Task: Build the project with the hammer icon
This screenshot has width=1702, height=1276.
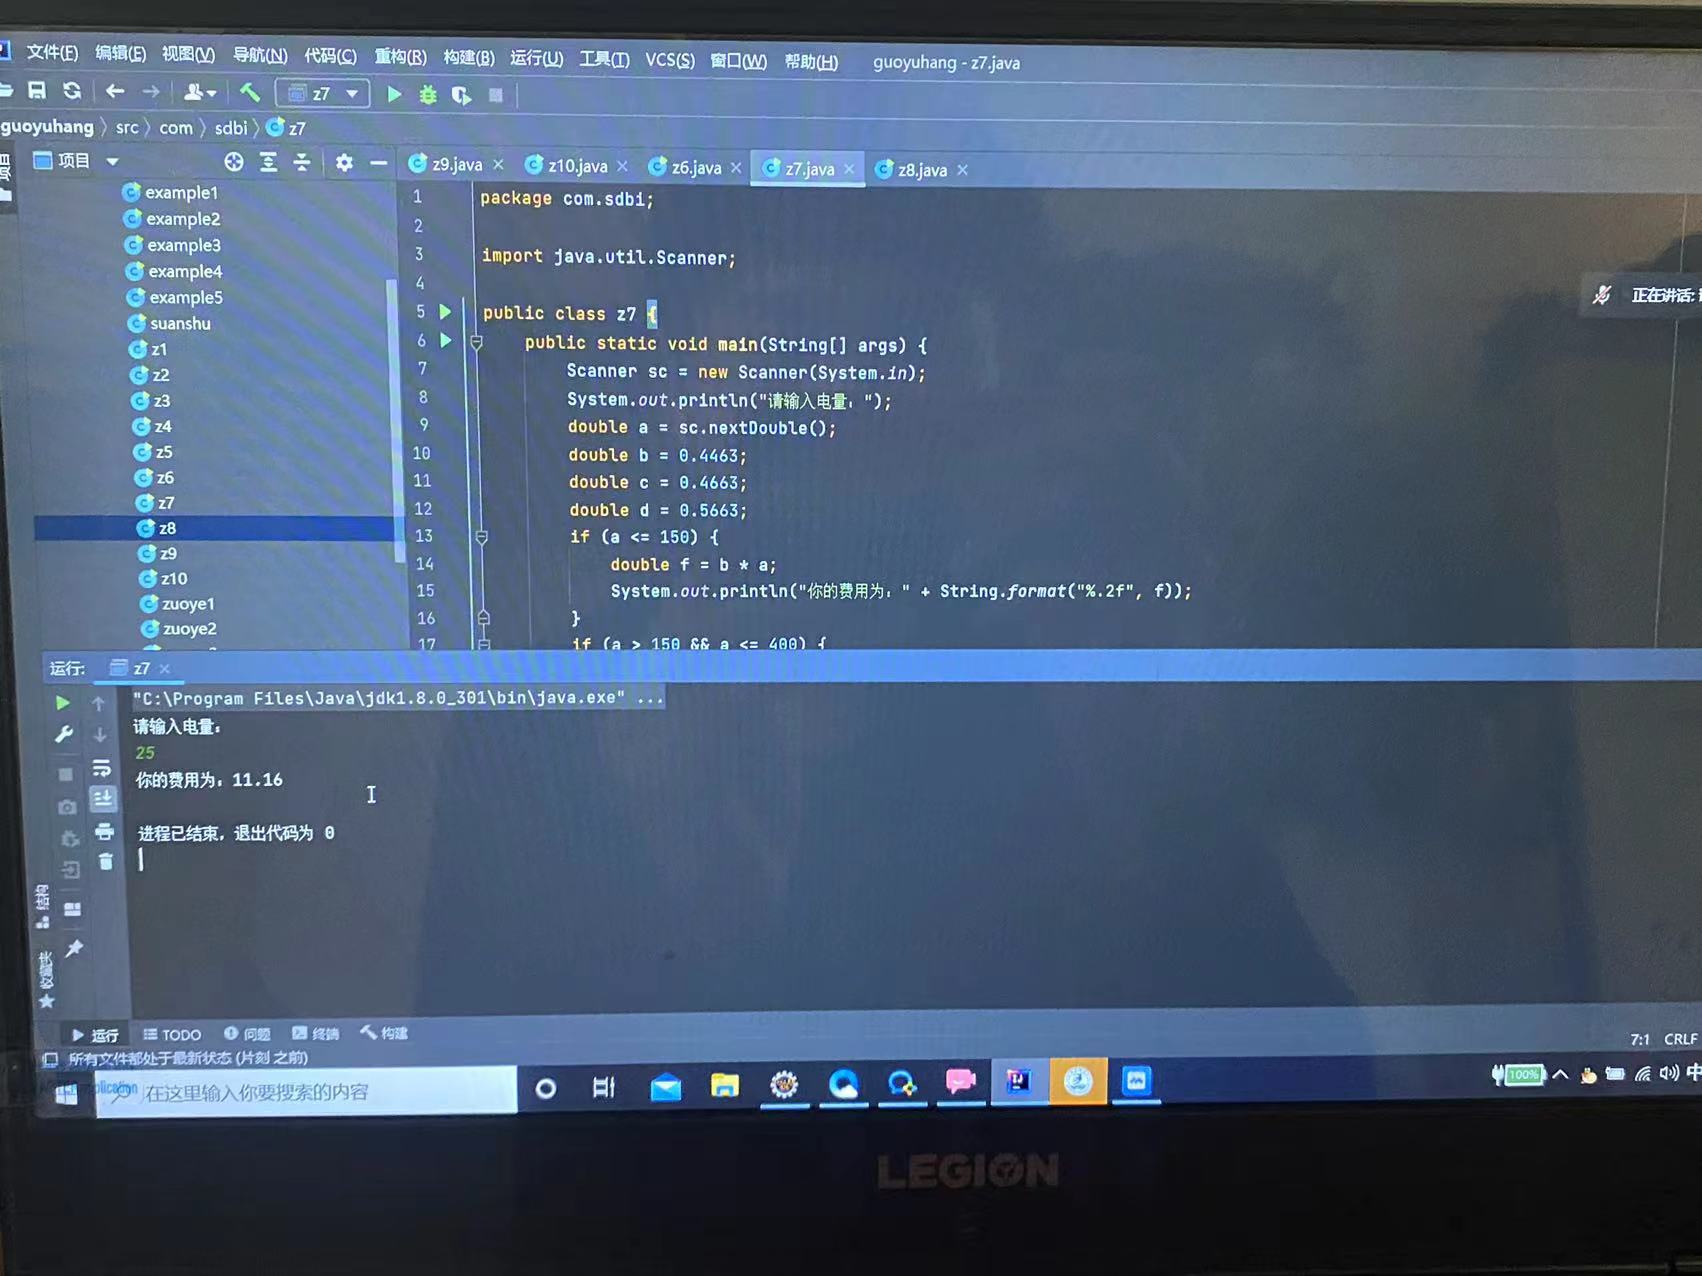Action: pyautogui.click(x=249, y=93)
